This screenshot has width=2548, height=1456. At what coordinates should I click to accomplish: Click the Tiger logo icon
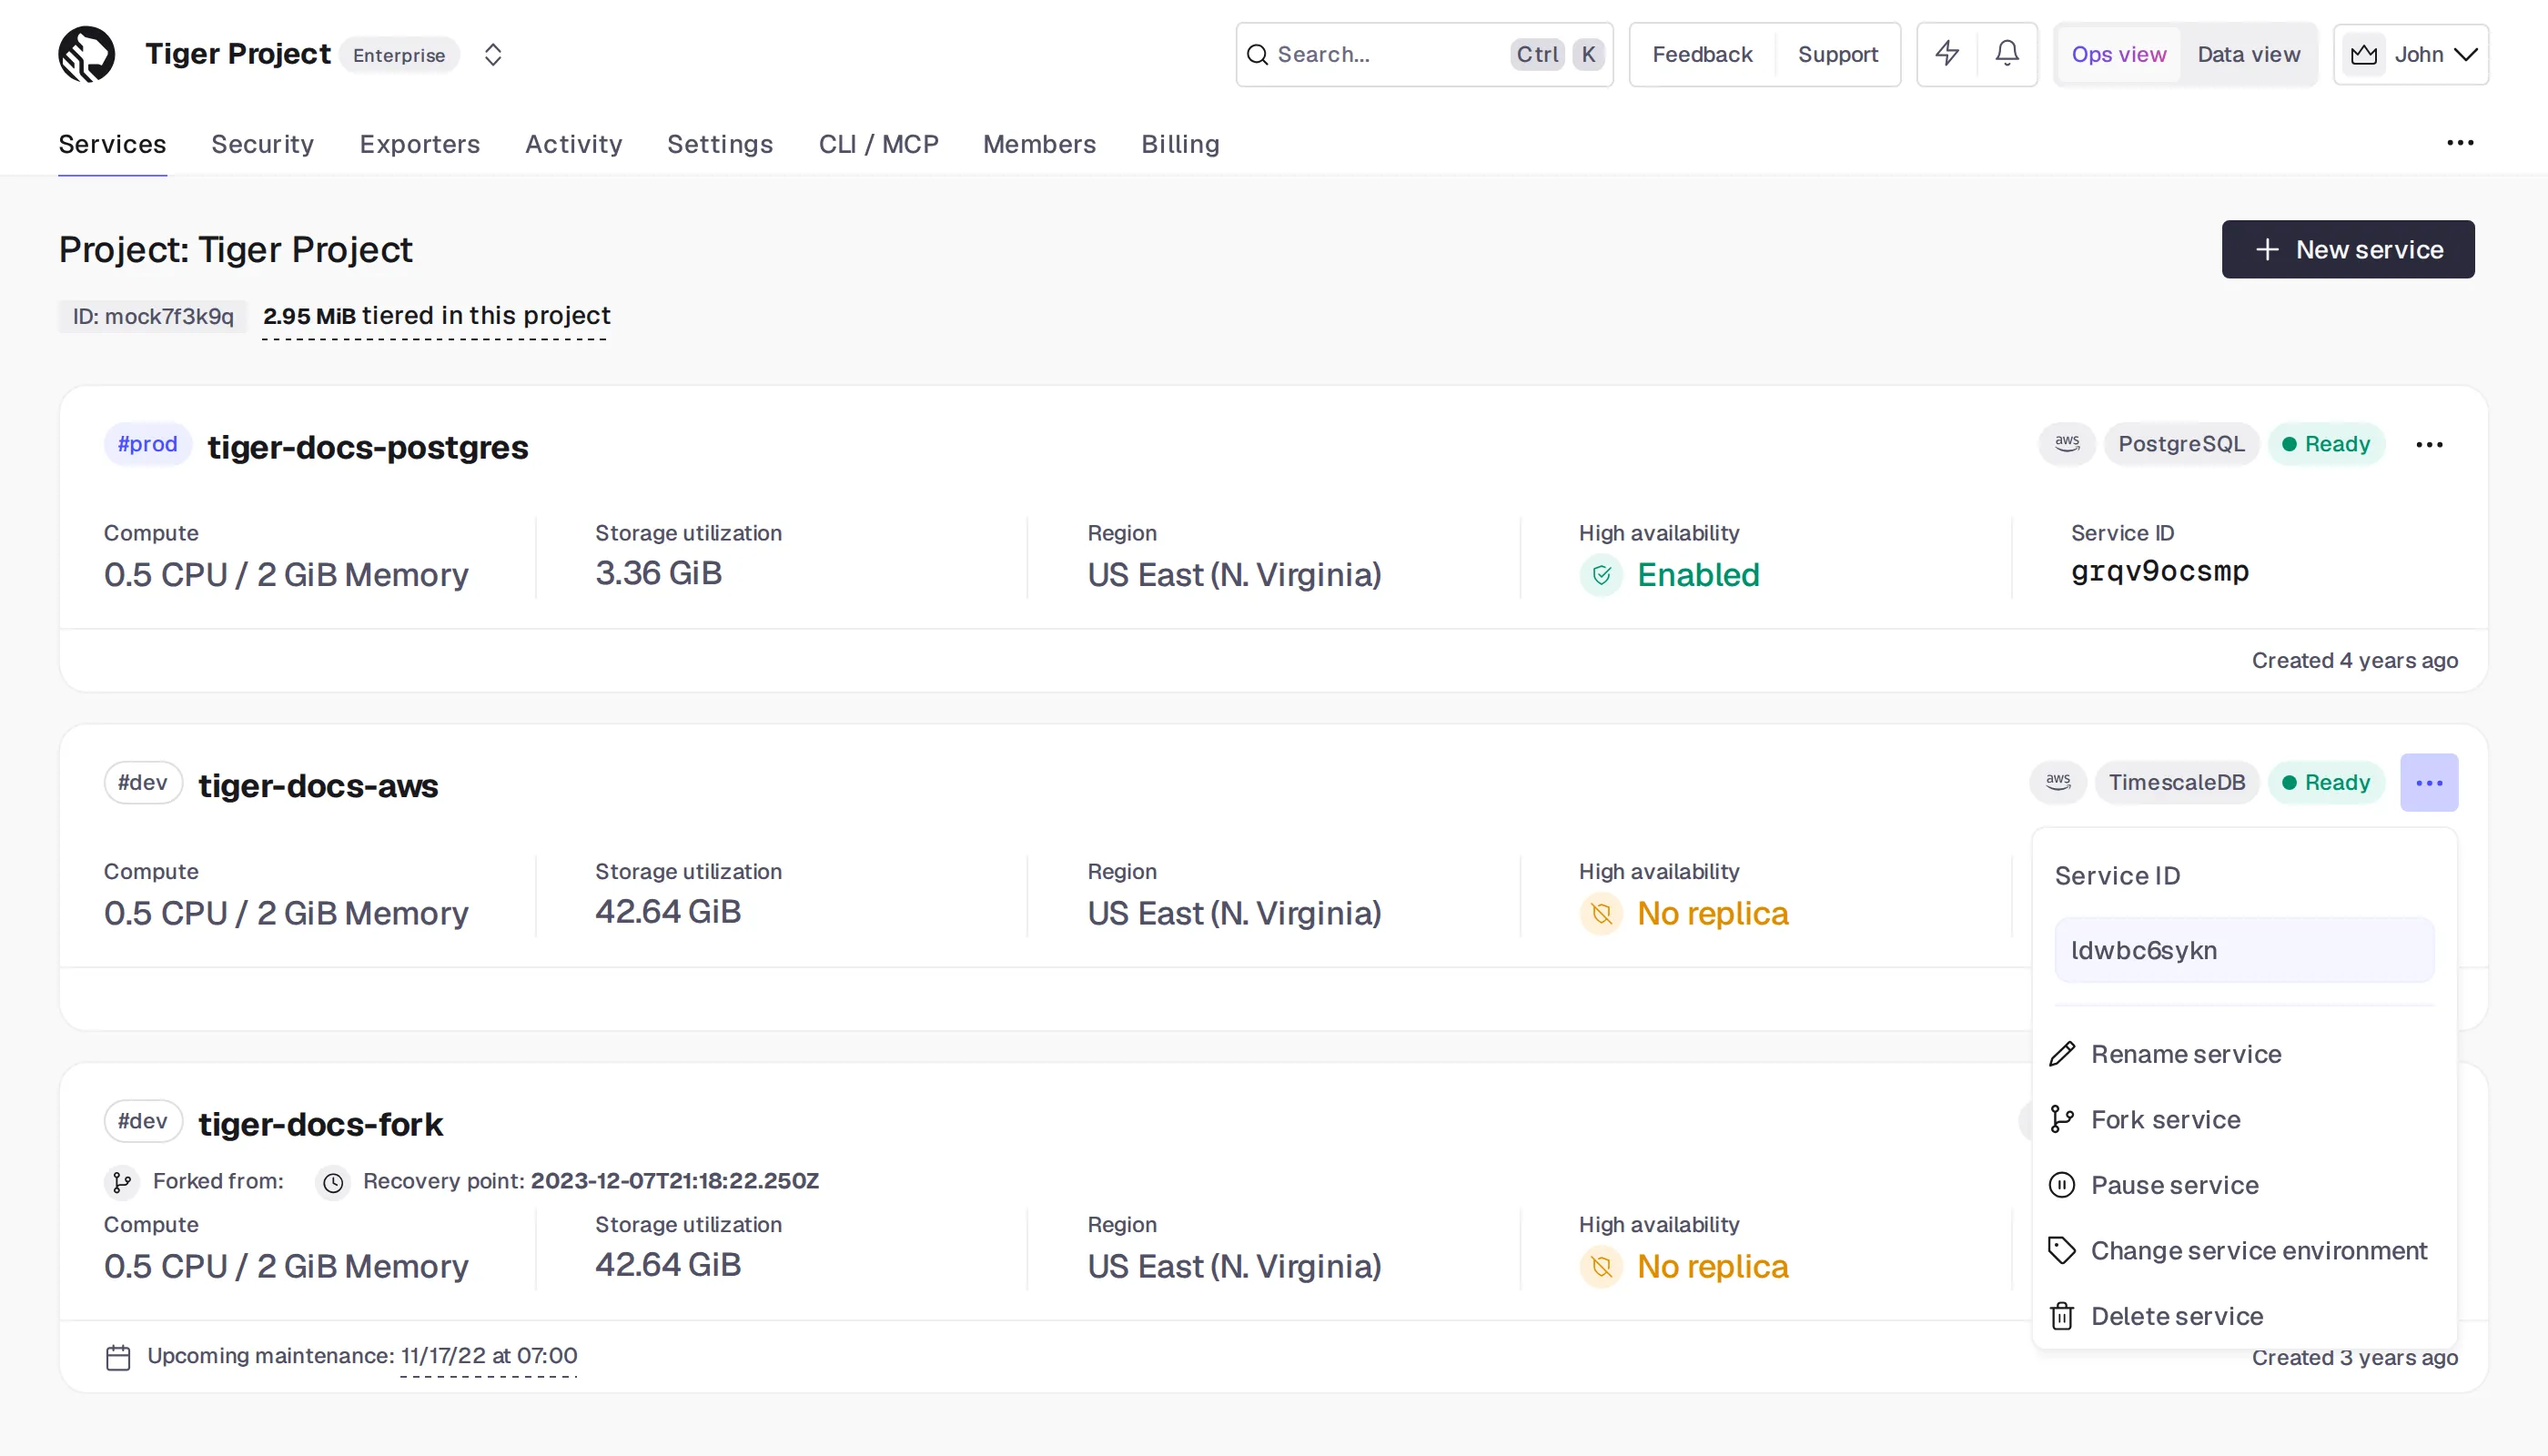[87, 54]
